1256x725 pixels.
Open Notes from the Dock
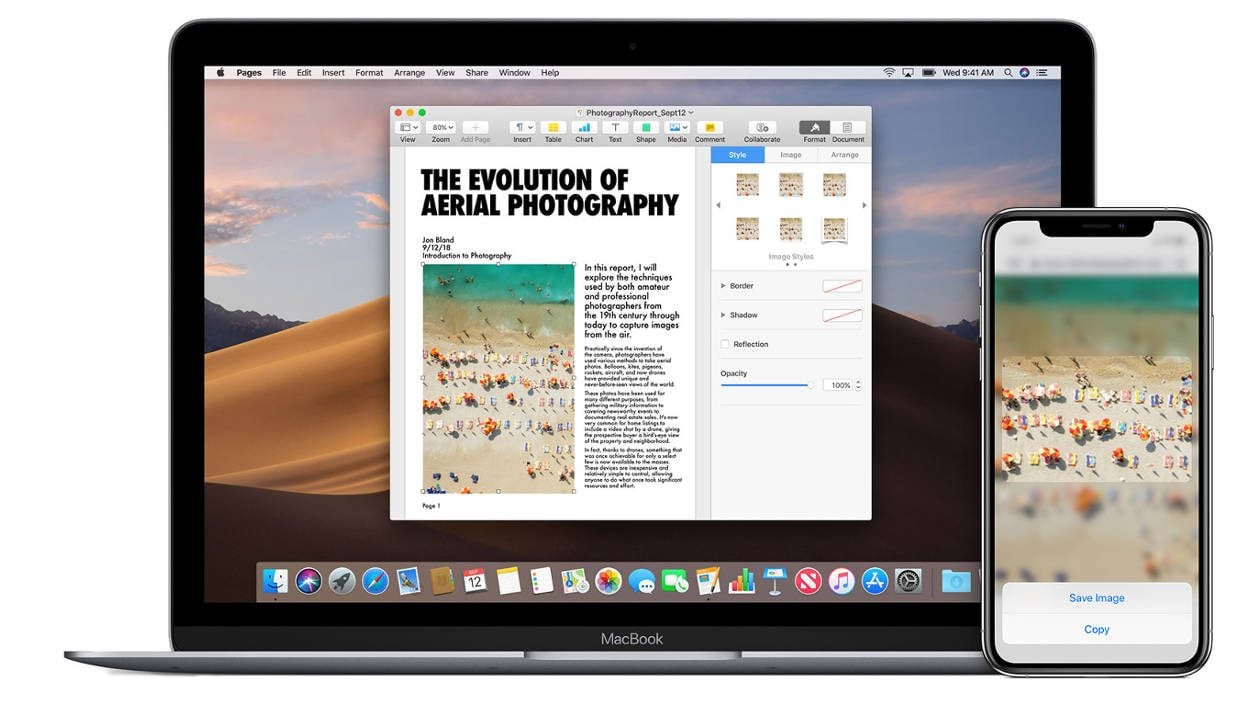[x=509, y=580]
